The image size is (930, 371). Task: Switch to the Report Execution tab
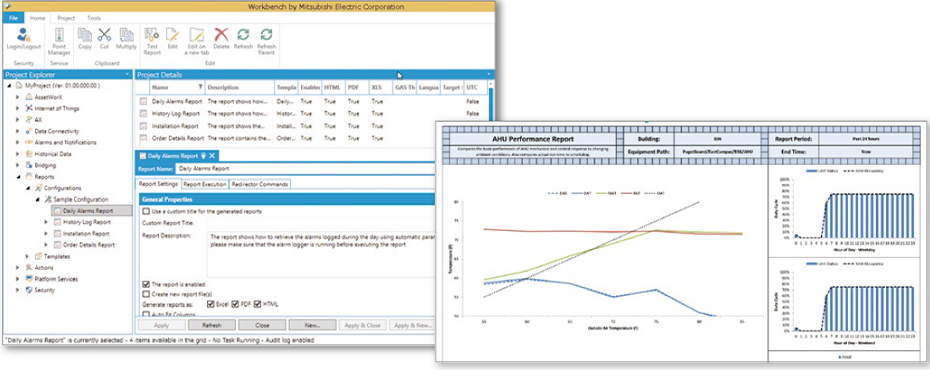[x=204, y=184]
